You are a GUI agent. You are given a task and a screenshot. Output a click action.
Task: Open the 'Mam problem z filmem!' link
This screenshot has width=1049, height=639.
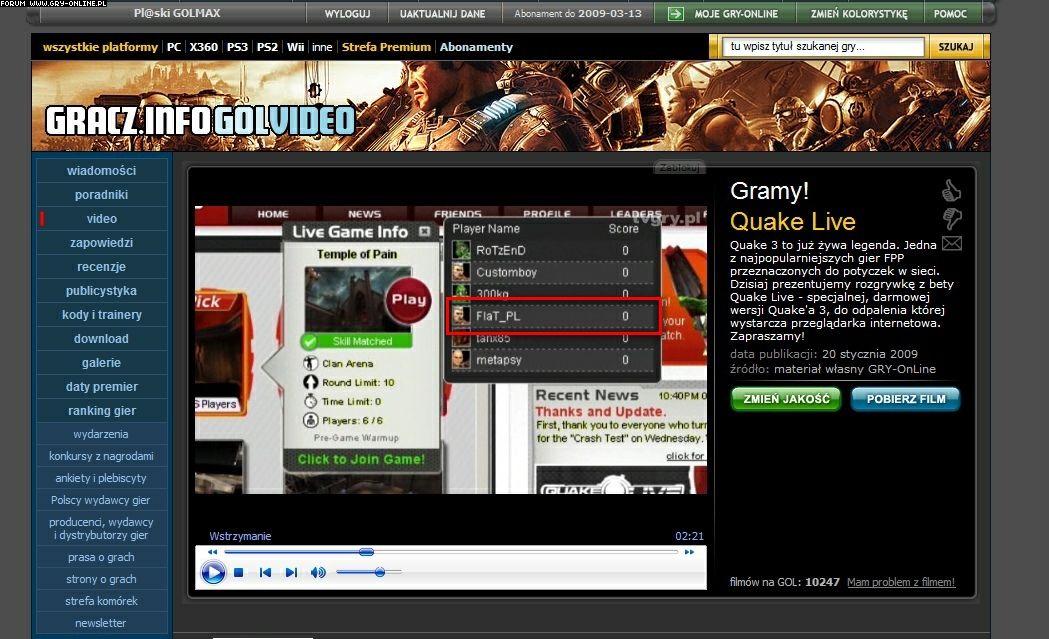900,582
